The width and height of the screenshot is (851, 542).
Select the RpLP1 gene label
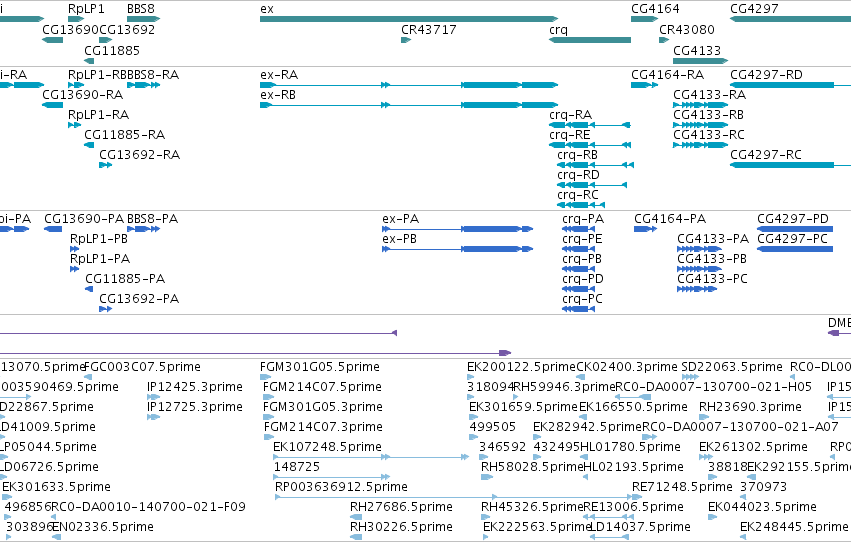tap(86, 9)
